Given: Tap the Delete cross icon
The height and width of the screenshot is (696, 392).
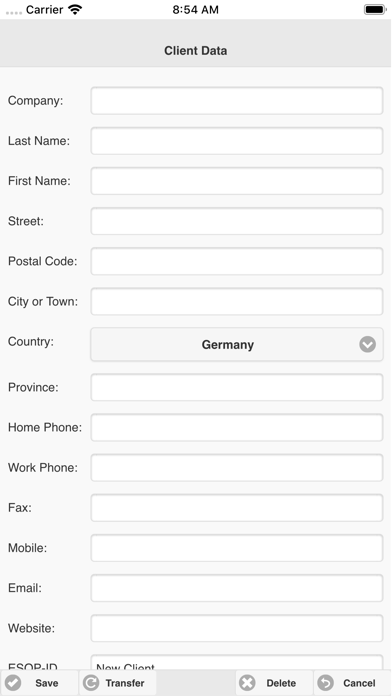Looking at the screenshot, I should 247,683.
